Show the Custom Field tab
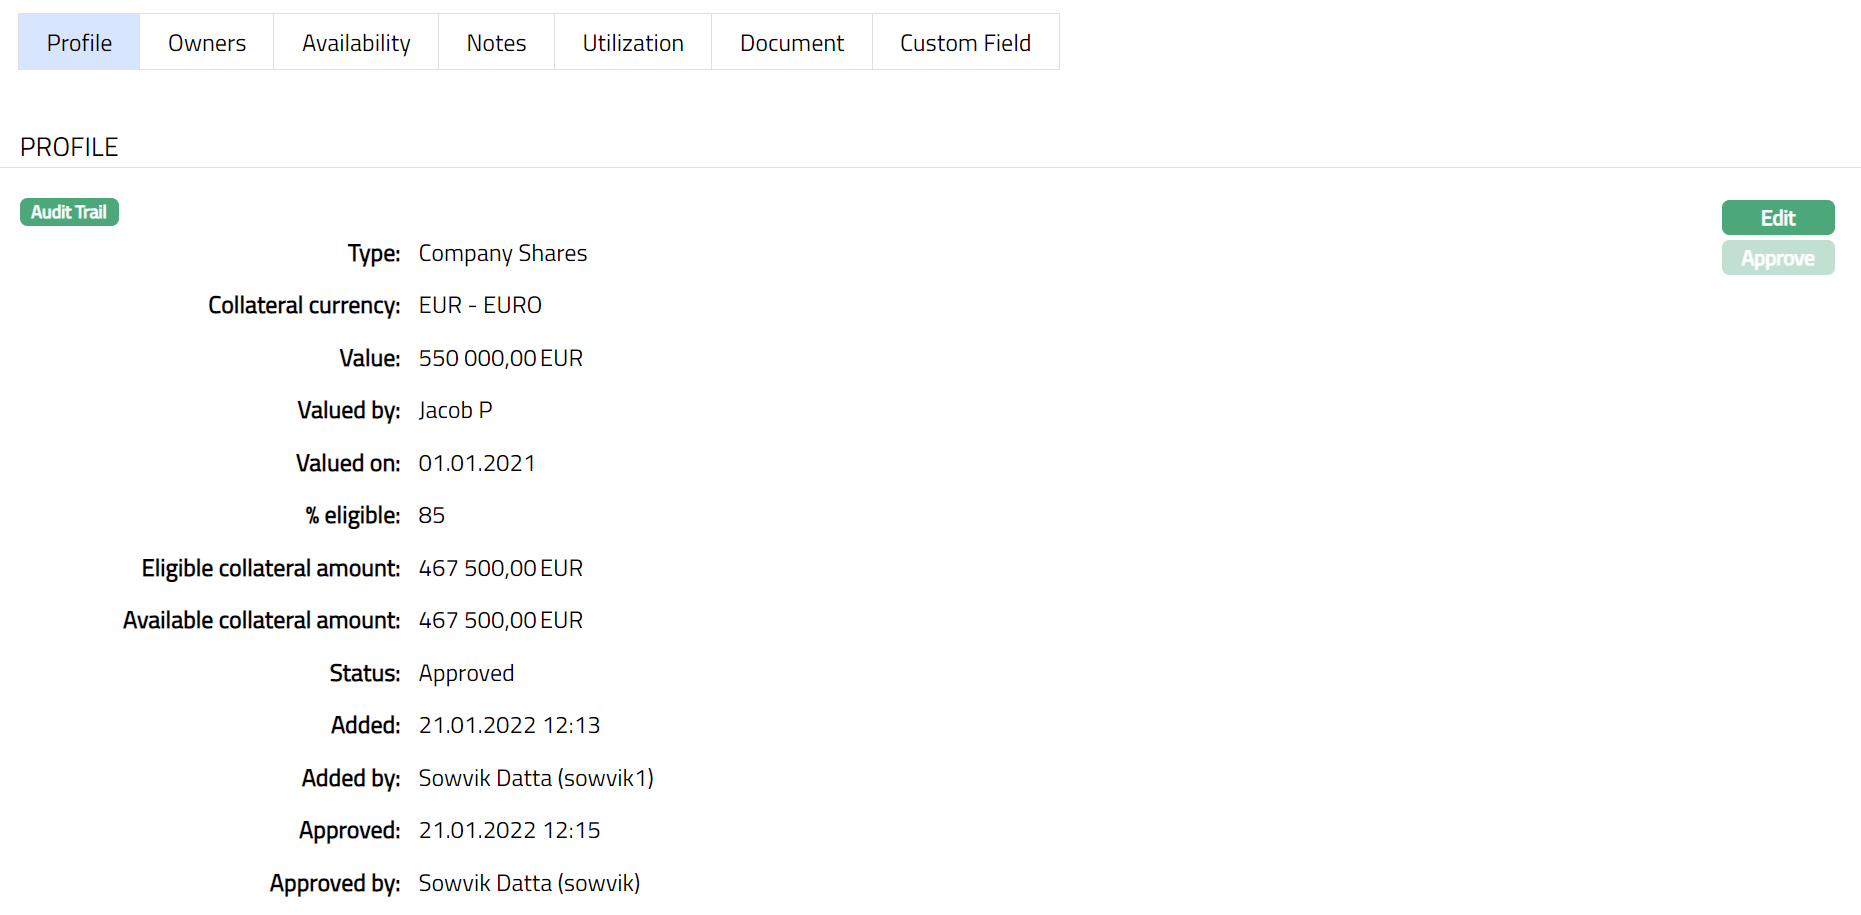Viewport: 1861px width, 915px height. pyautogui.click(x=965, y=43)
